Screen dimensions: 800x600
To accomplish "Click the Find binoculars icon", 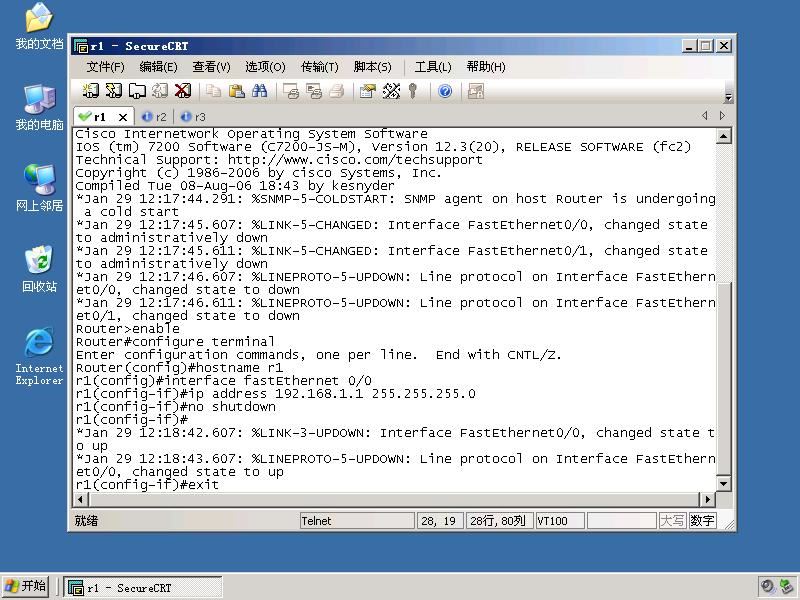I will tap(259, 91).
